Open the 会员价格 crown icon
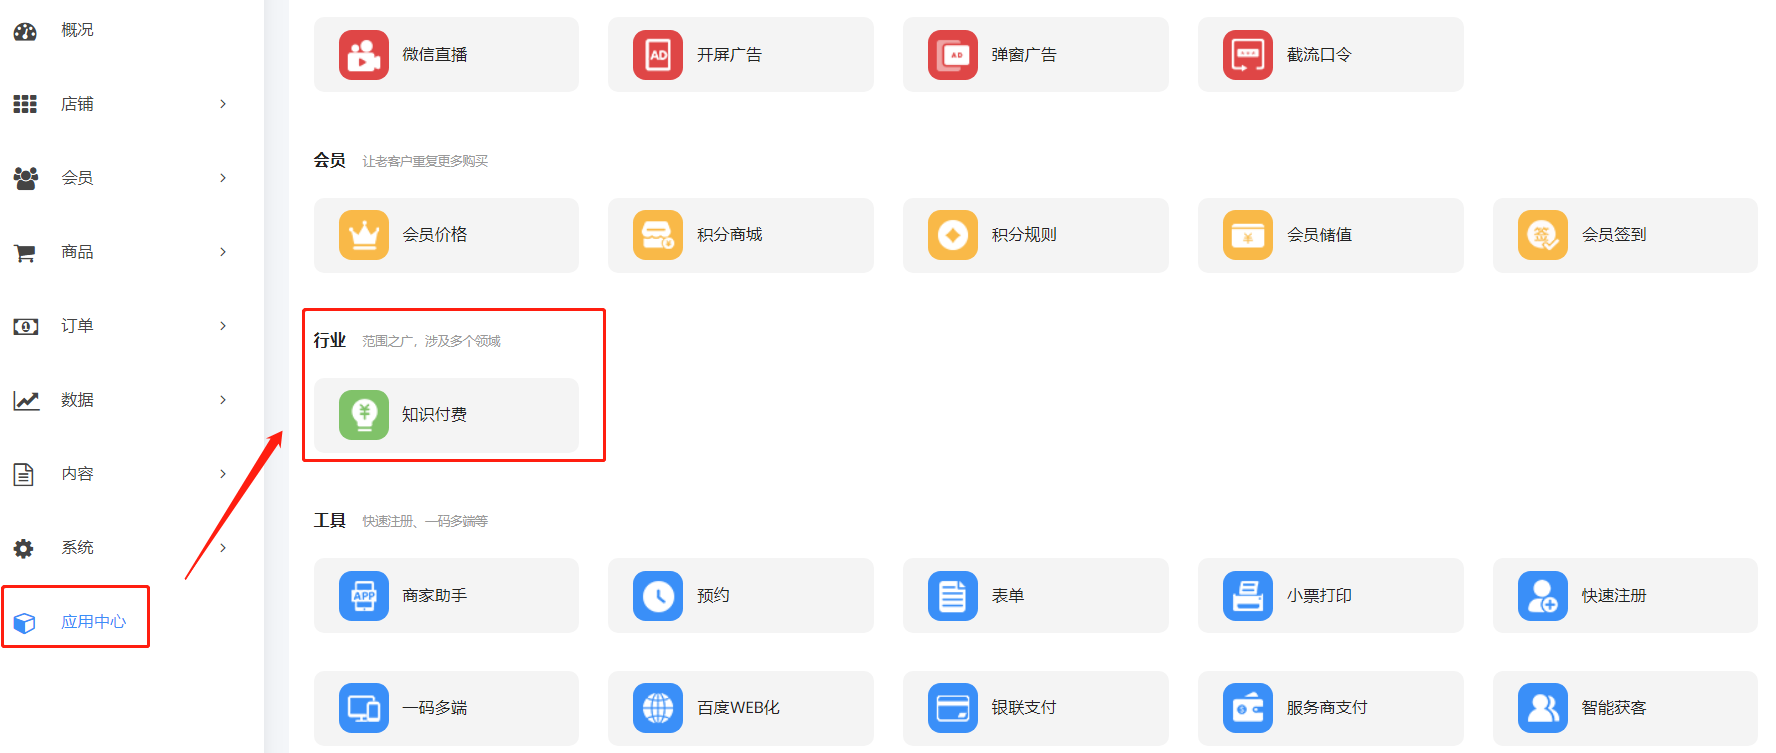Image resolution: width=1776 pixels, height=753 pixels. (363, 235)
